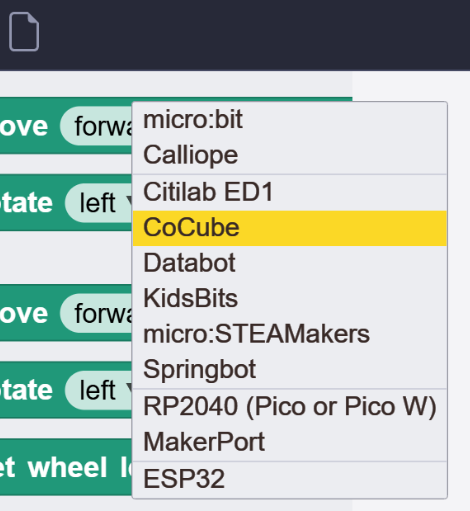Click the file document icon in top bar
Screen dimensions: 470x511
click(x=24, y=32)
